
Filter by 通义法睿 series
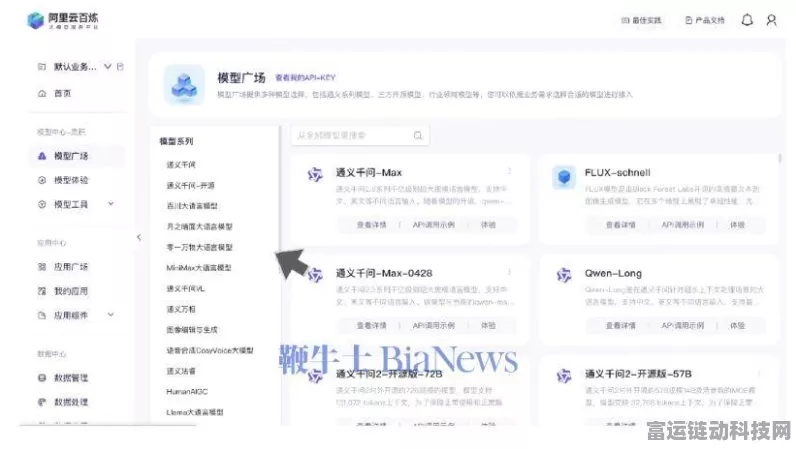(181, 371)
